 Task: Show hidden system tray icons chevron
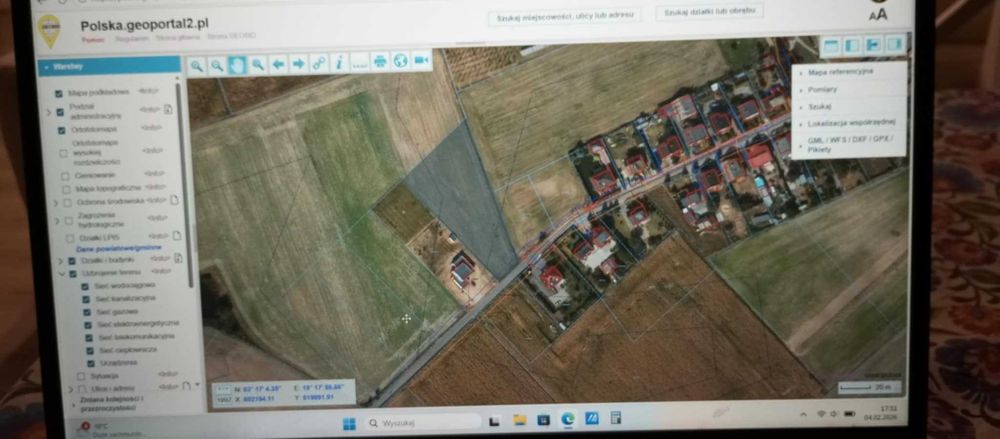(x=803, y=415)
